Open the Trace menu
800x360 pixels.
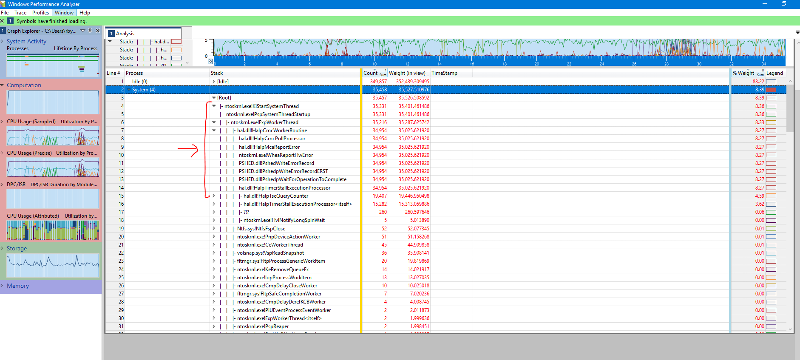20,12
